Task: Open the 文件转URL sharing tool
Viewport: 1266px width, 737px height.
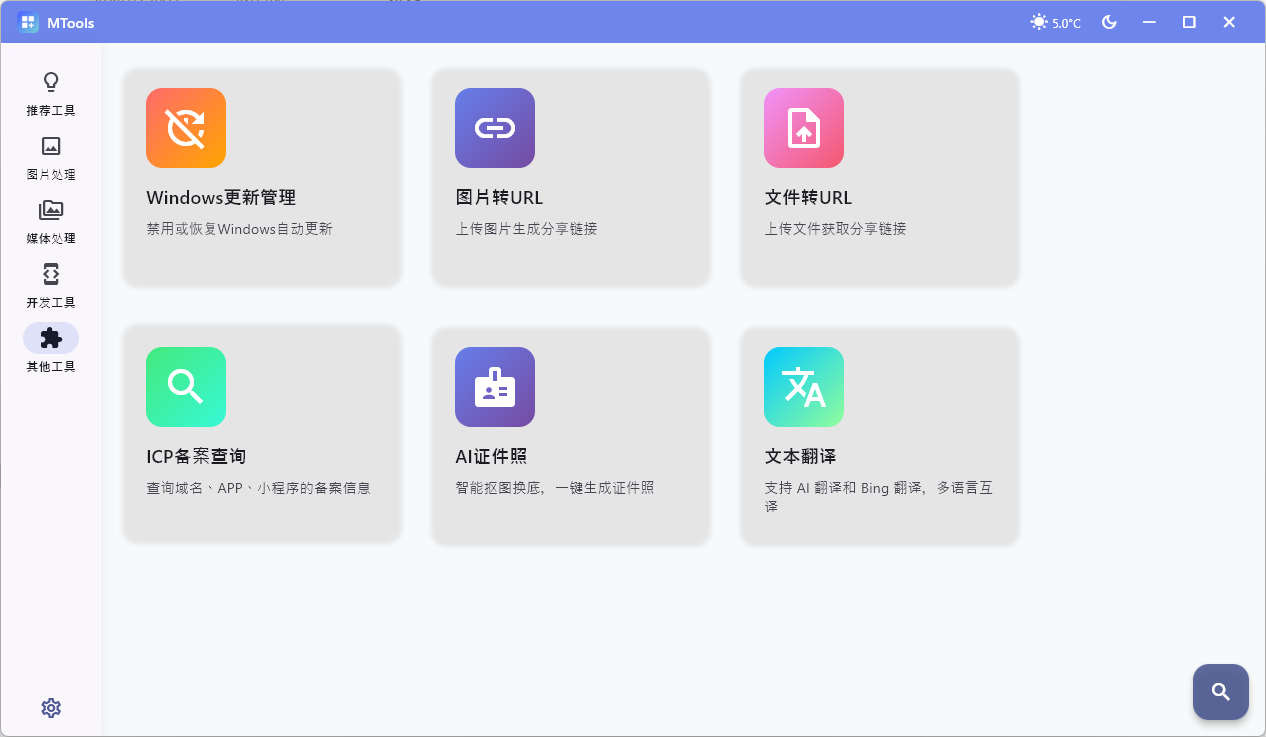Action: 879,177
